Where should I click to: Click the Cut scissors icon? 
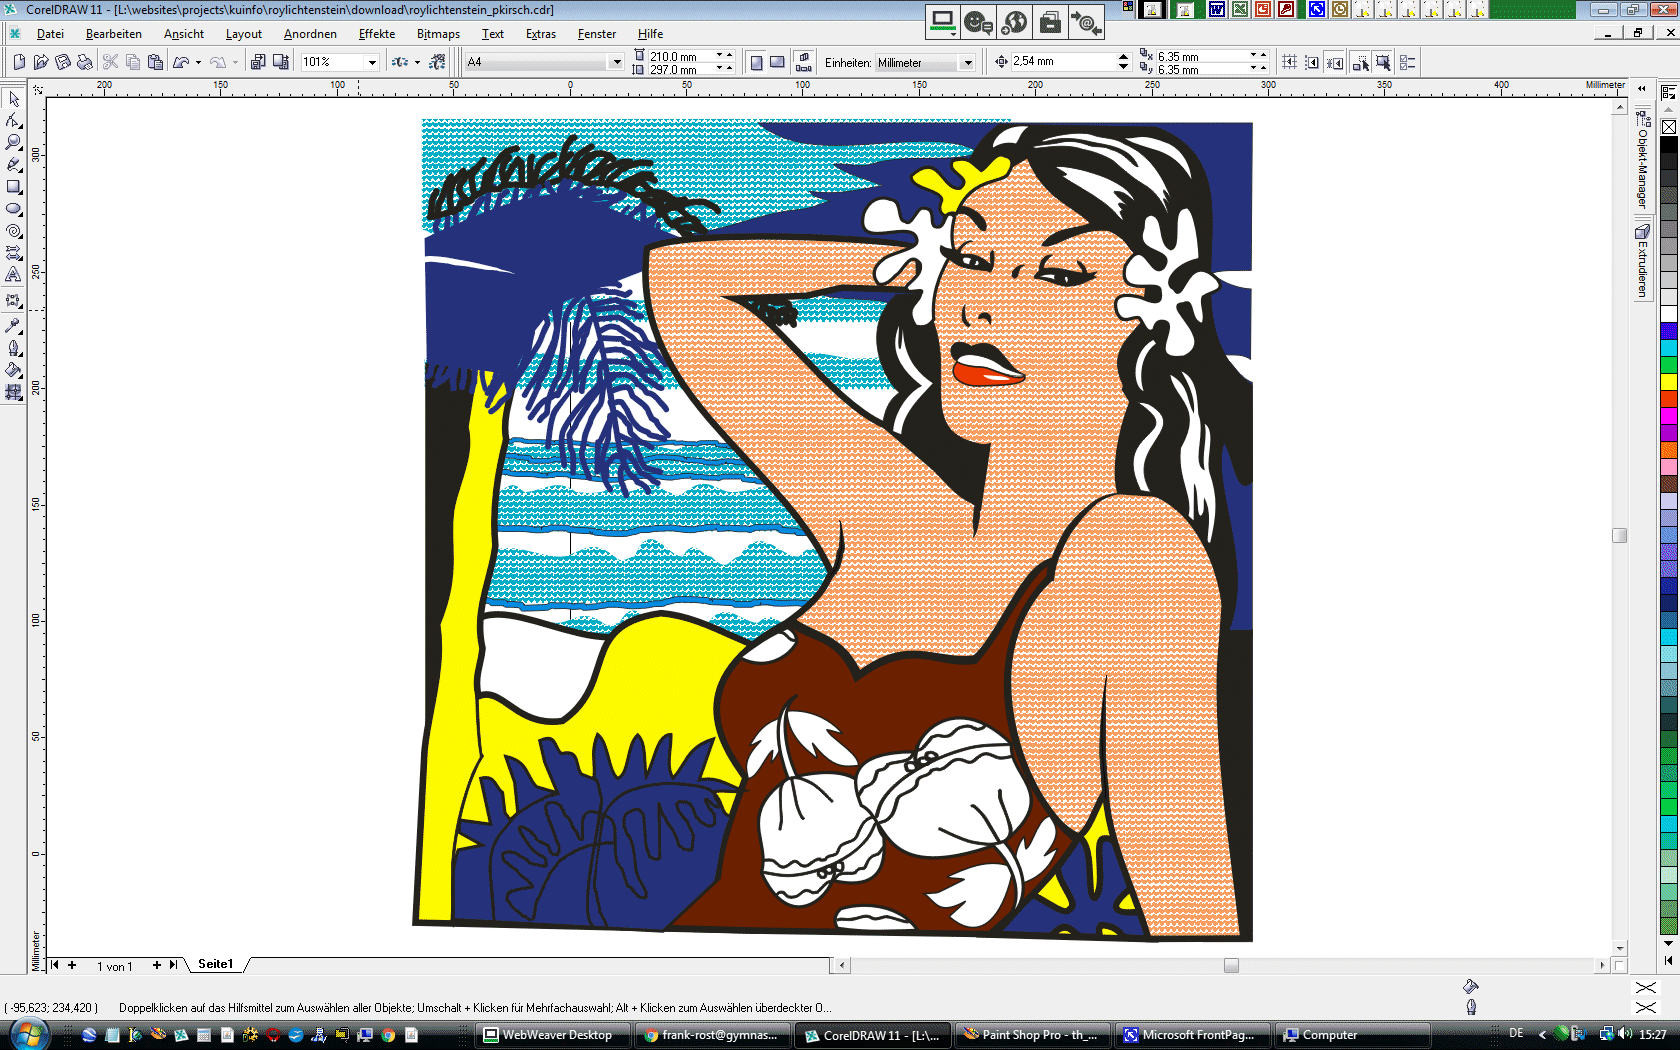(111, 62)
